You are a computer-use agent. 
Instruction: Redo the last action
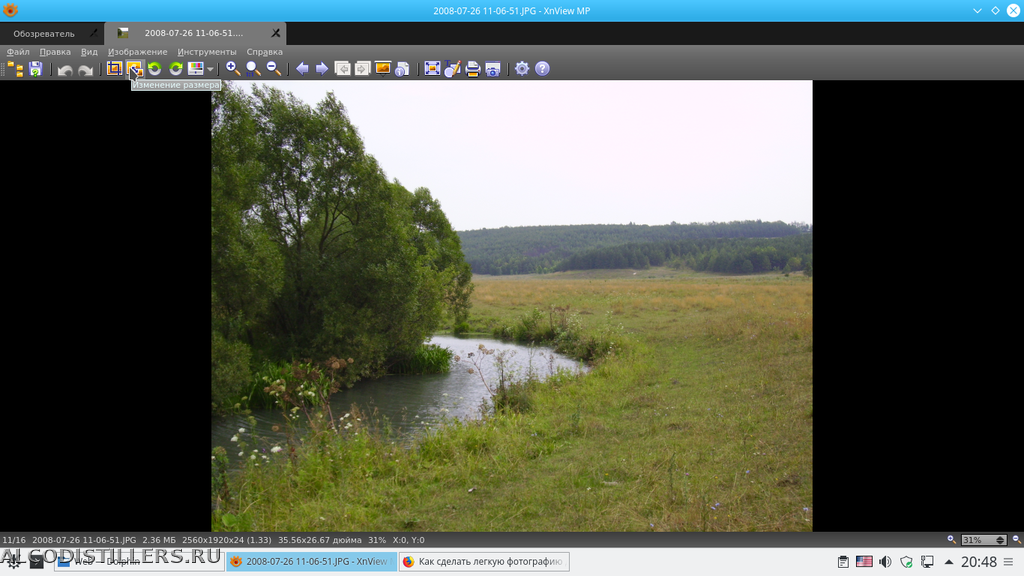point(85,69)
